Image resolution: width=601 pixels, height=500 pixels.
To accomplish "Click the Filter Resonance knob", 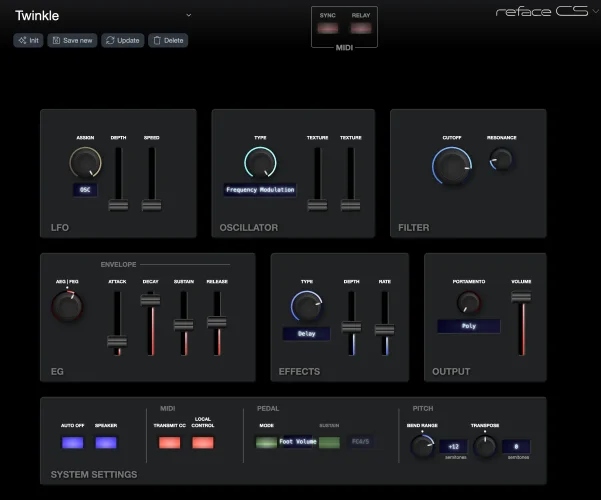I will tap(501, 158).
